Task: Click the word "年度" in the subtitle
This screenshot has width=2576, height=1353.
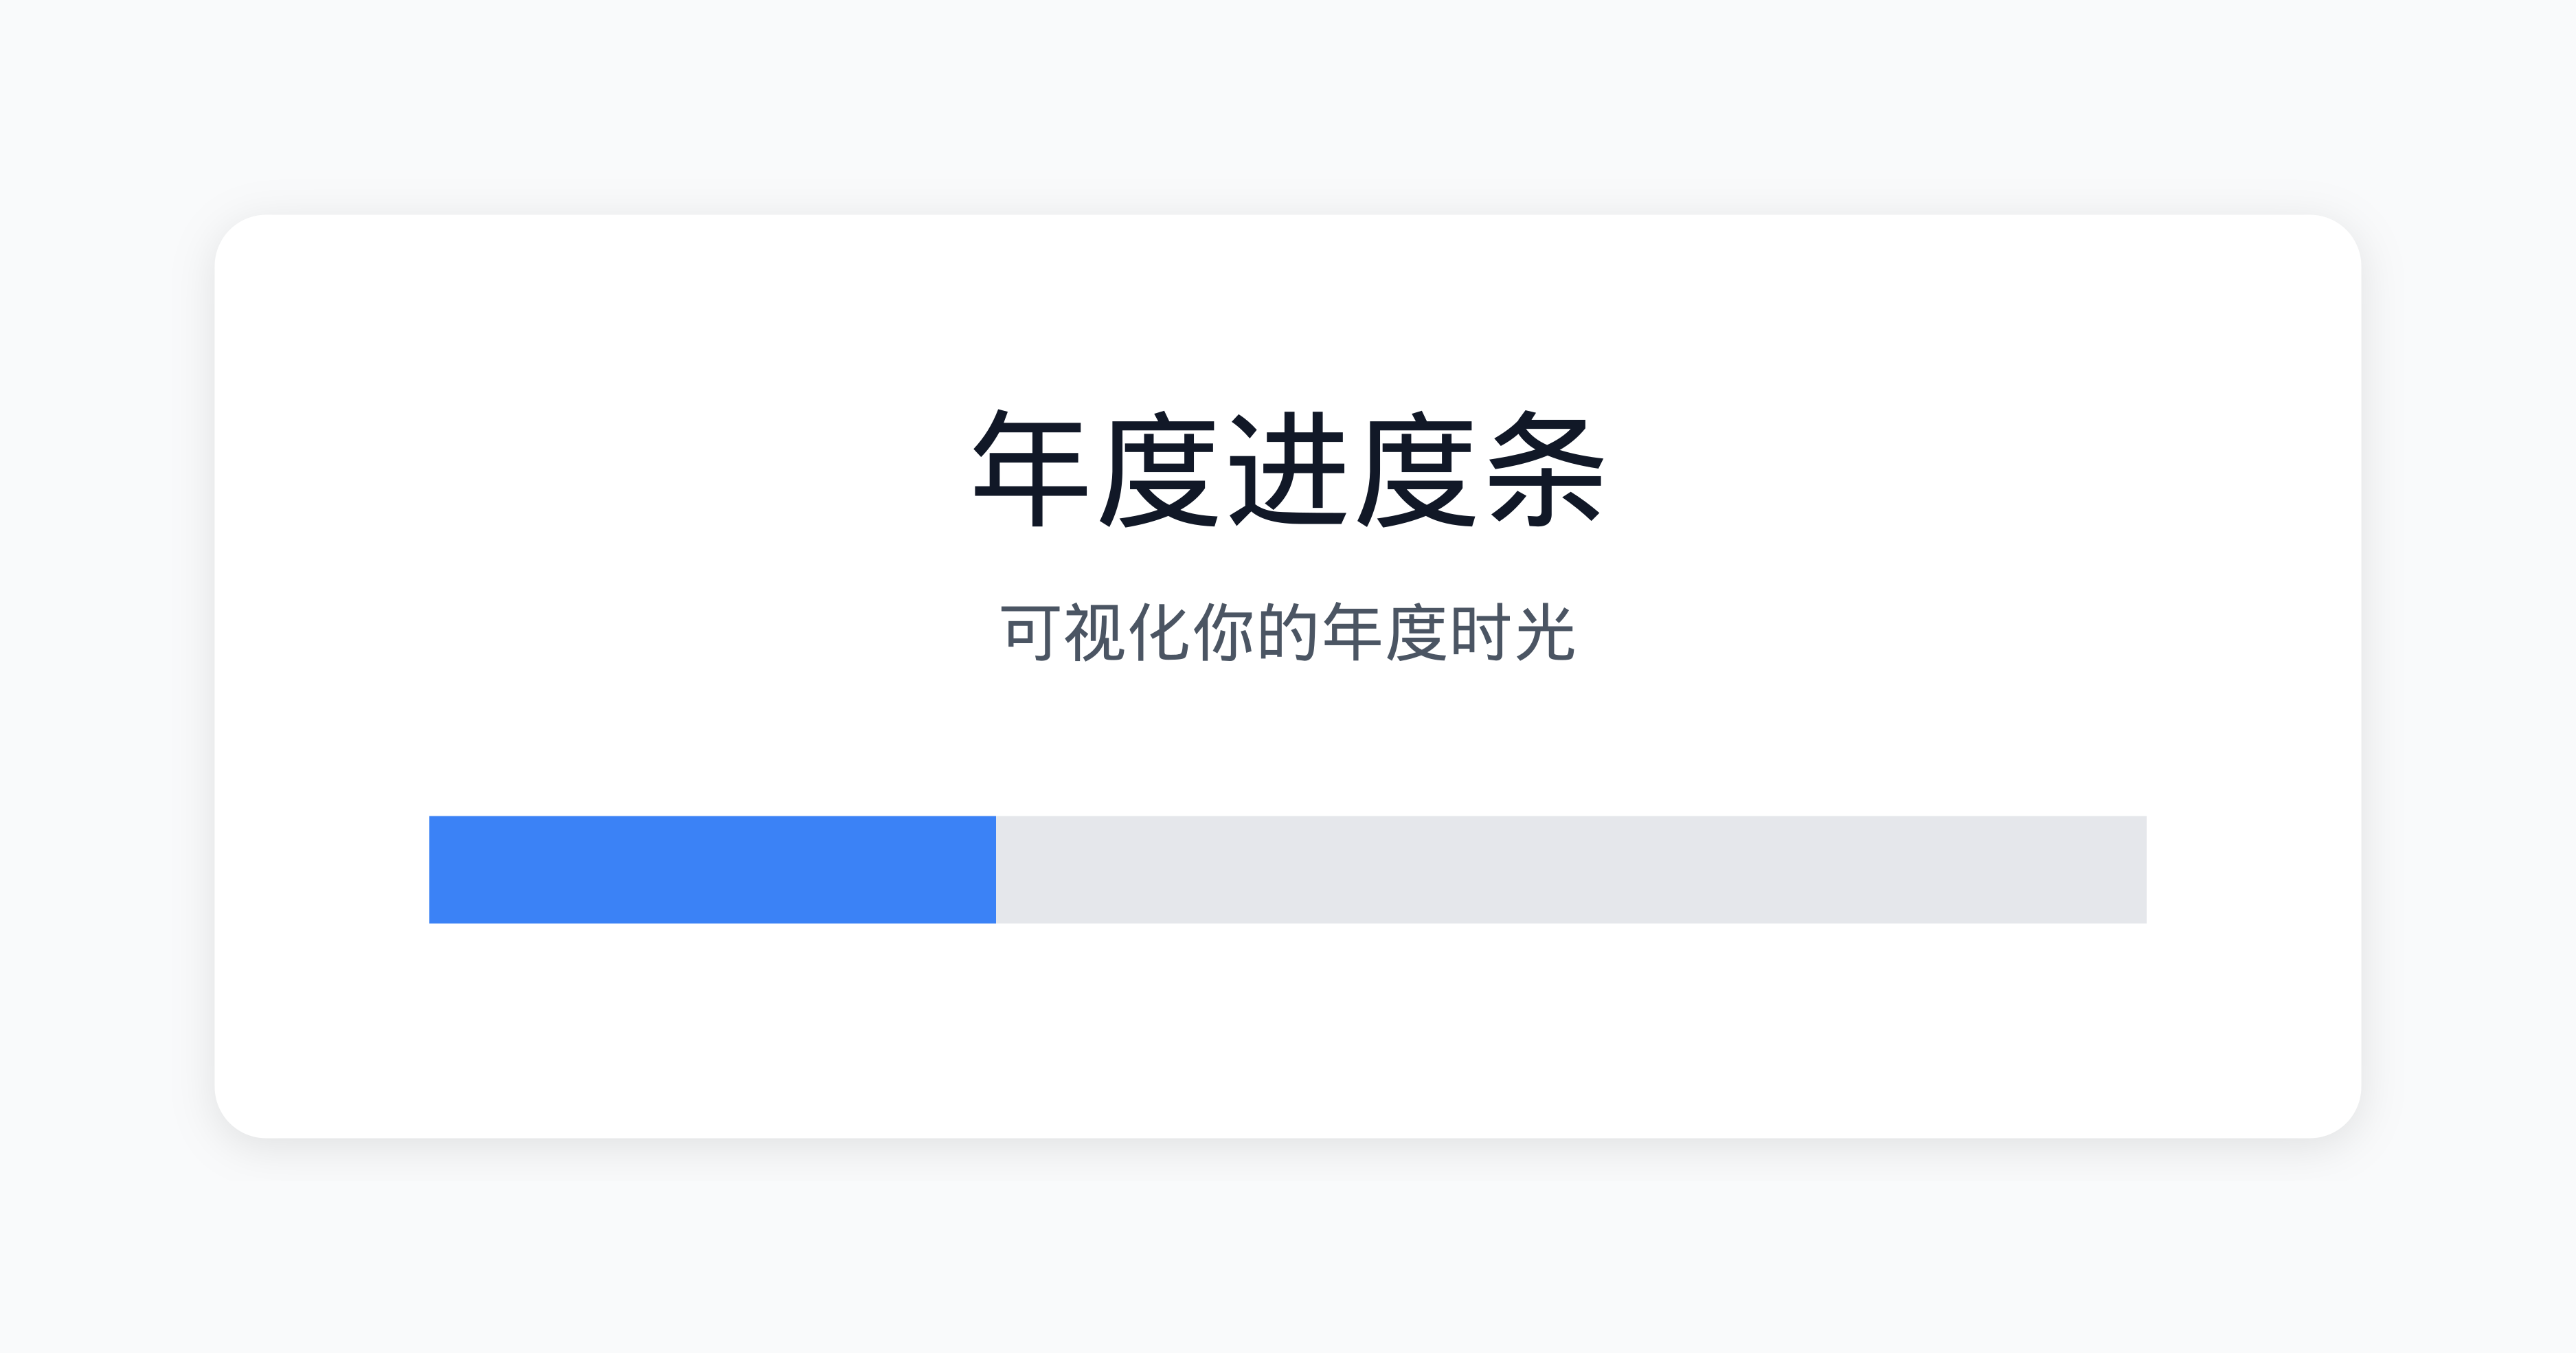Action: [1384, 633]
